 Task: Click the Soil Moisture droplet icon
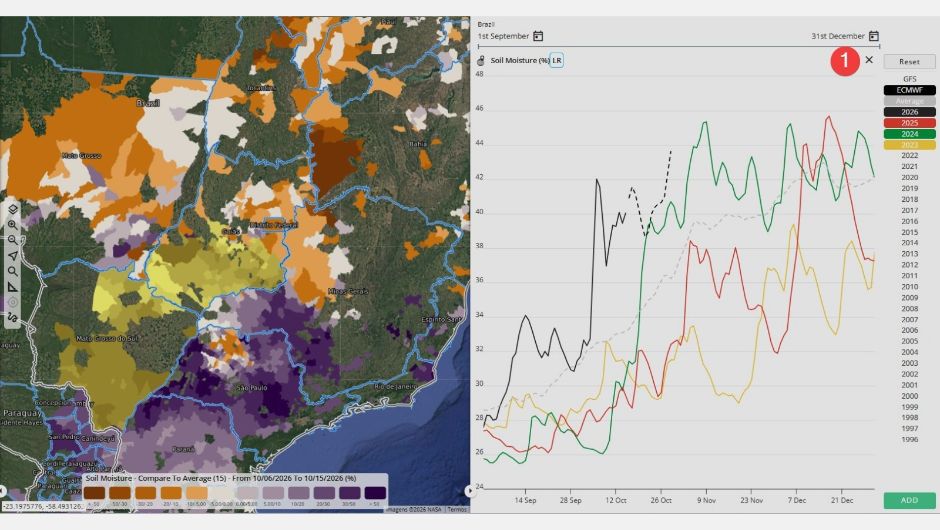[481, 61]
